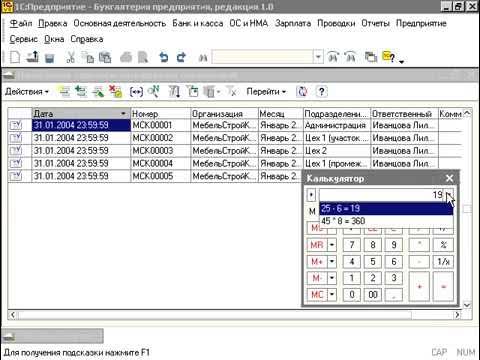The image size is (480, 360).
Task: Click cell Цех 2 in Подразделение column
Action: (x=337, y=151)
